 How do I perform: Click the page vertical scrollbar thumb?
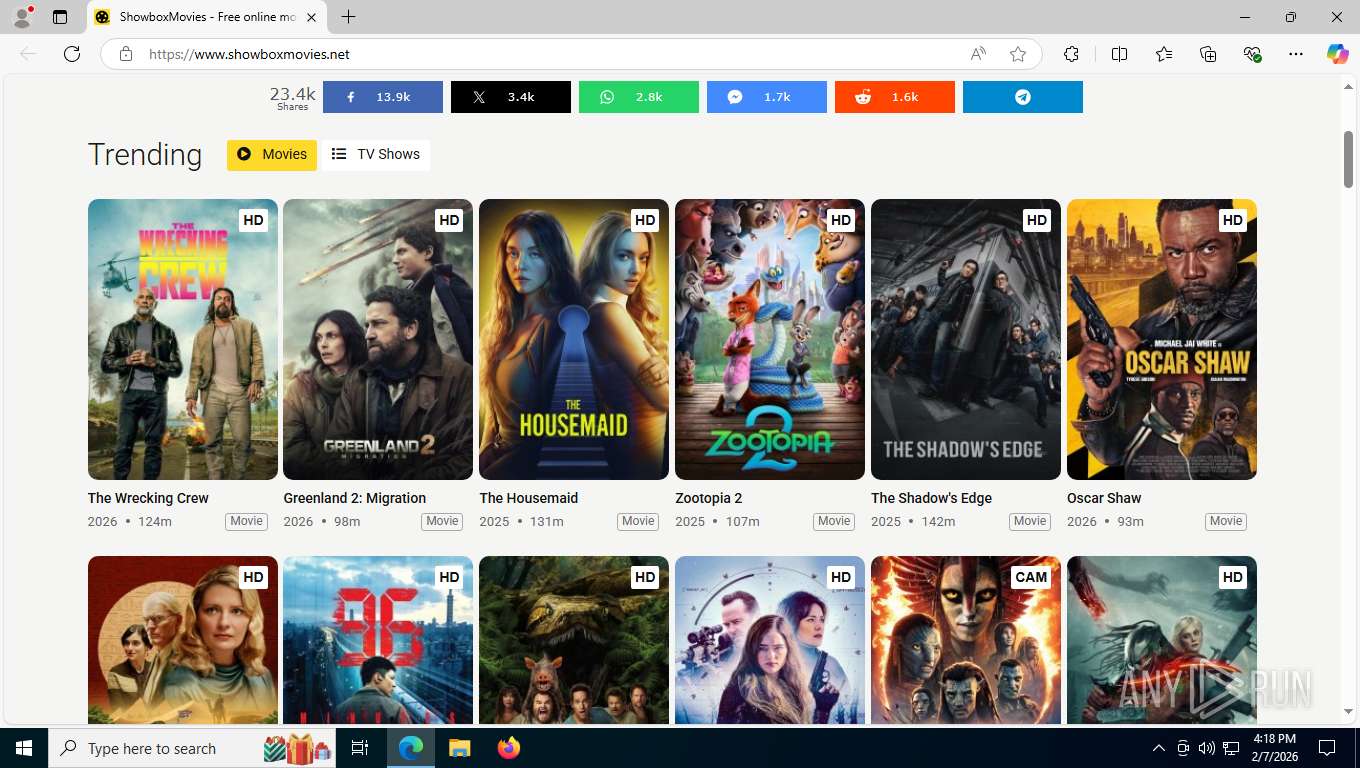1348,158
